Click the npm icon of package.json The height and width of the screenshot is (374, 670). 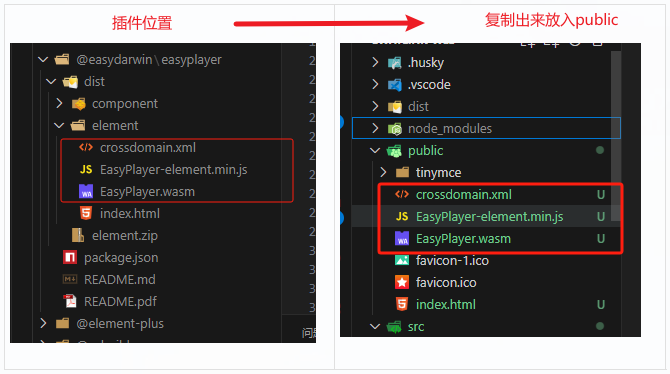tap(70, 257)
